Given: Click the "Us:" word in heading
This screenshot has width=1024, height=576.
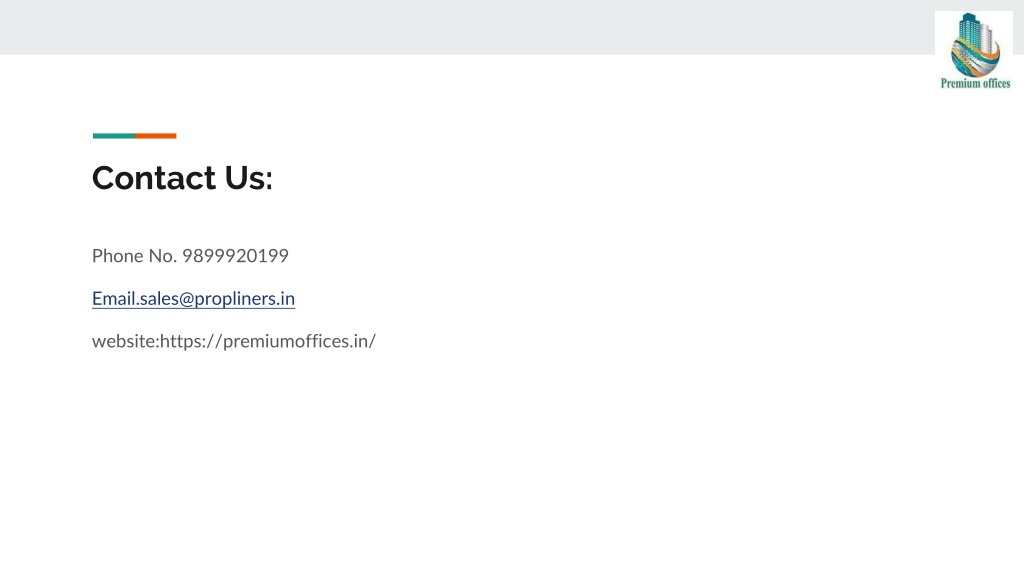Looking at the screenshot, I should pyautogui.click(x=248, y=178).
